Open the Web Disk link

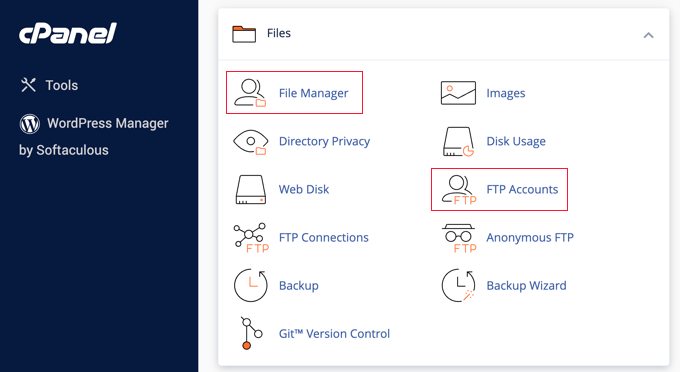click(304, 189)
